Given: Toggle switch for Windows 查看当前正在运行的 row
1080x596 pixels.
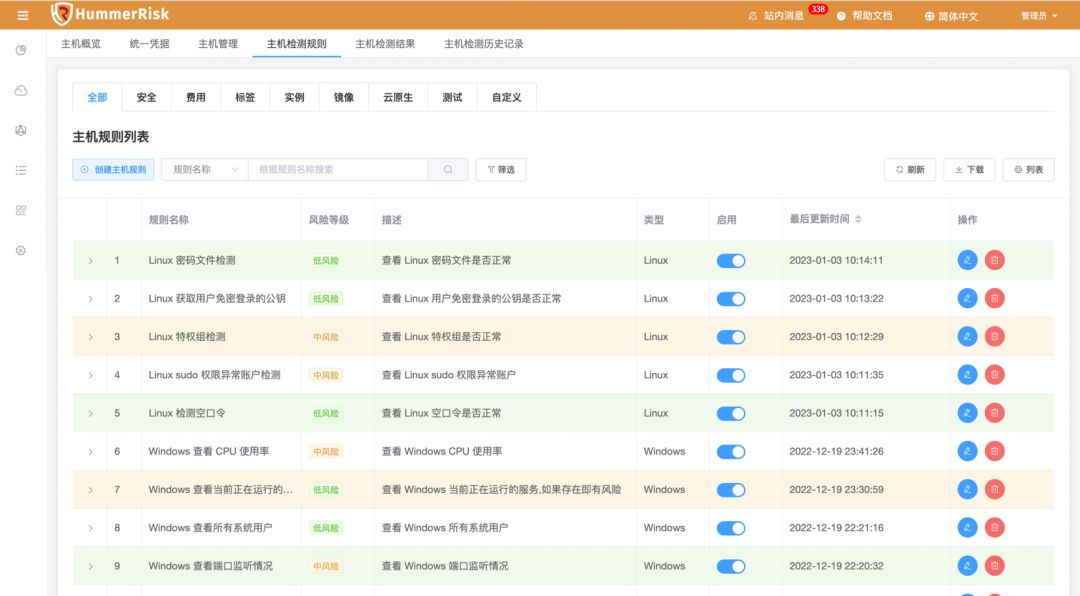Looking at the screenshot, I should [731, 490].
